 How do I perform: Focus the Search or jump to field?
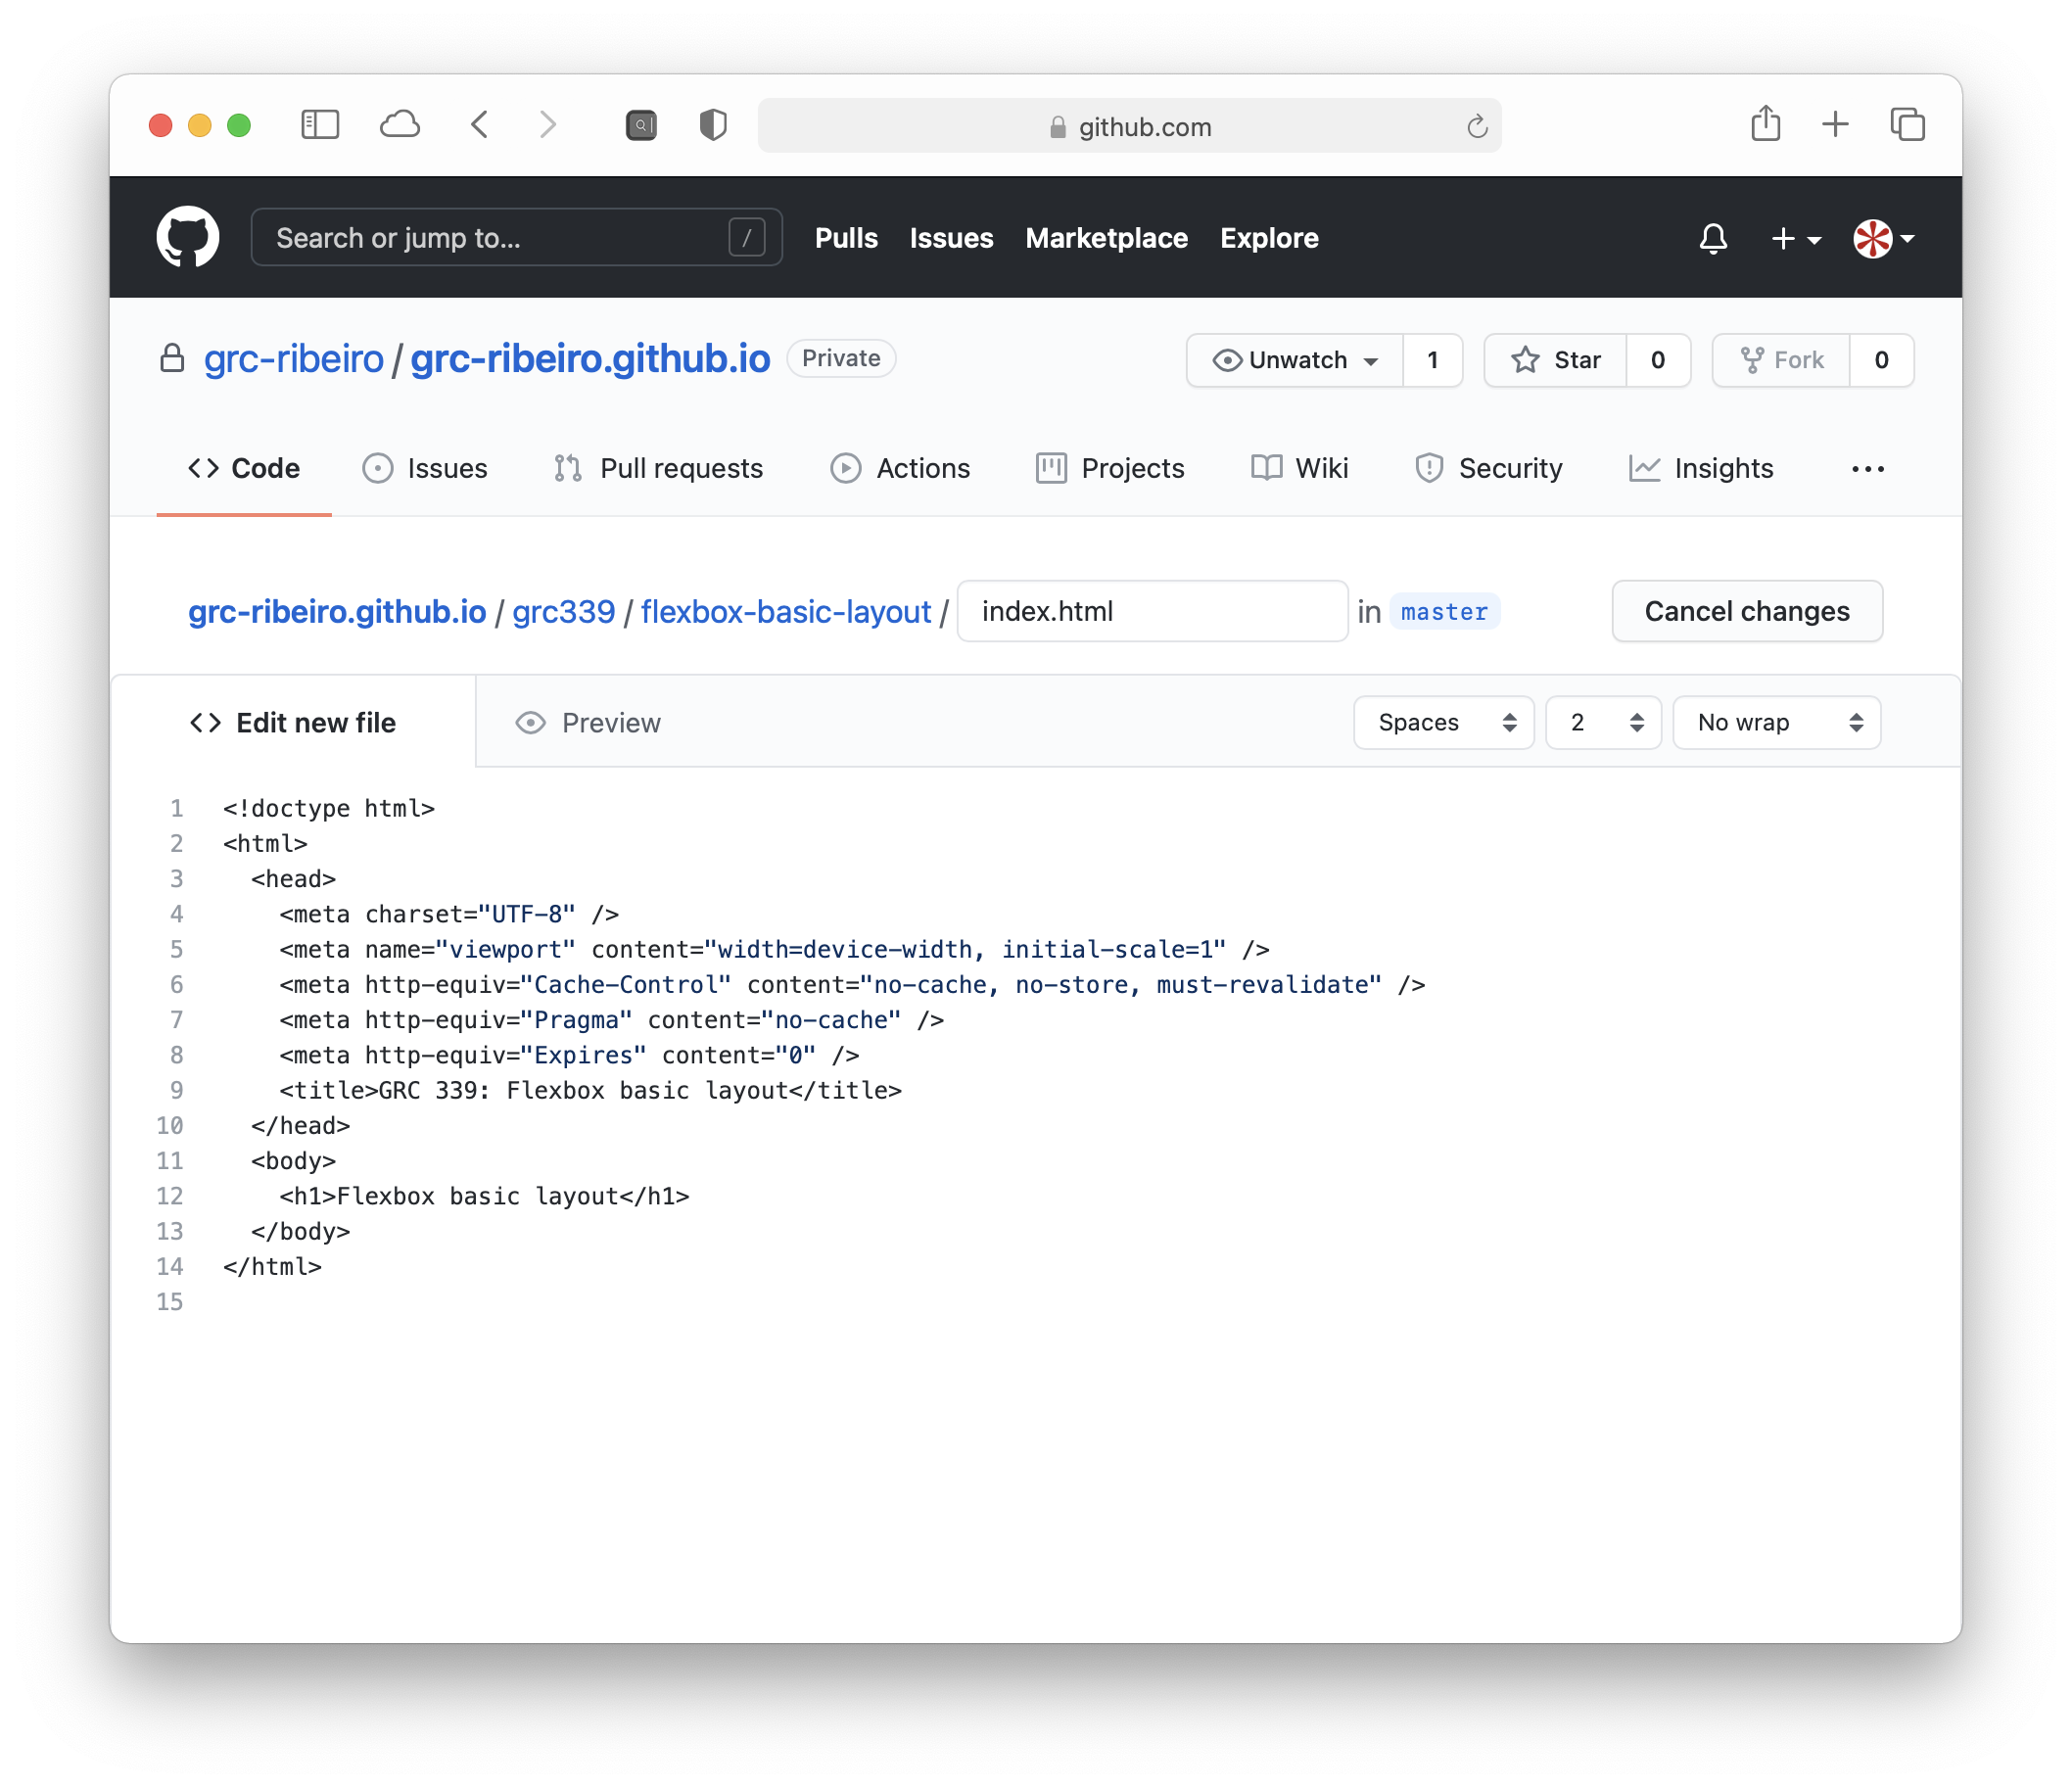pyautogui.click(x=515, y=237)
